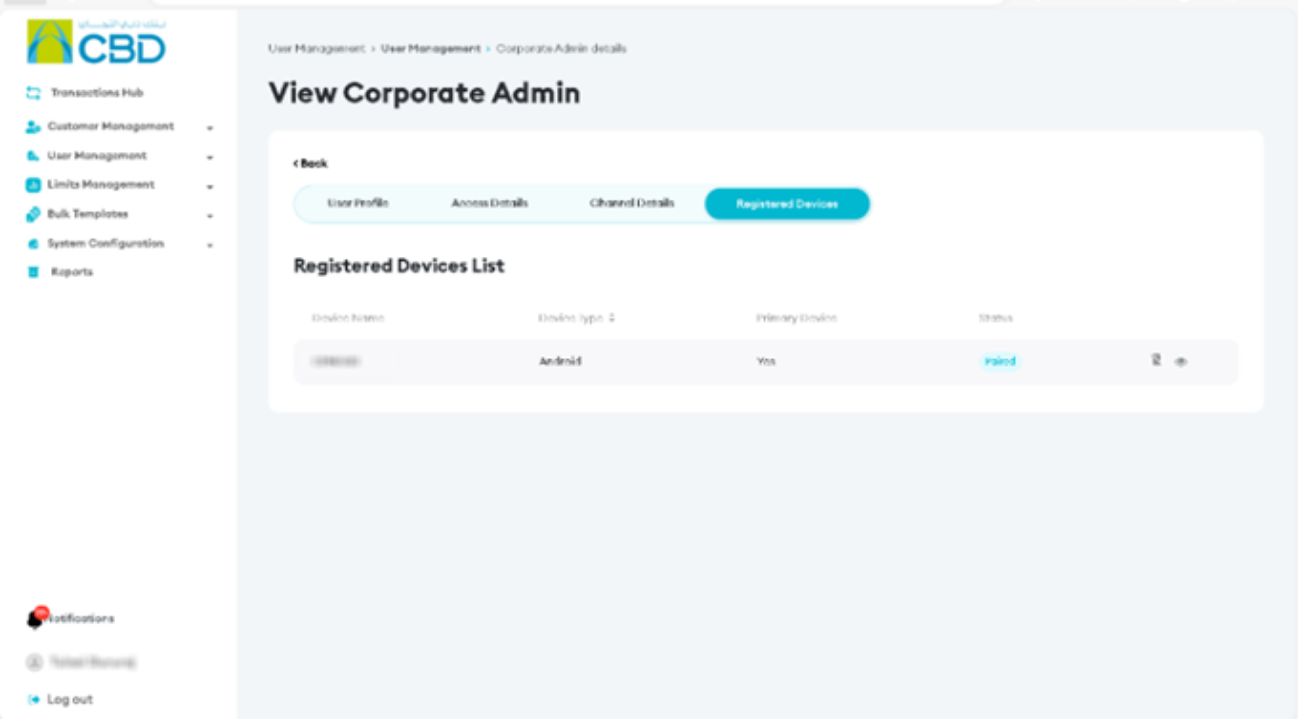Viewport: 1298px width, 719px height.
Task: Sort by Device Type column header
Action: click(576, 318)
